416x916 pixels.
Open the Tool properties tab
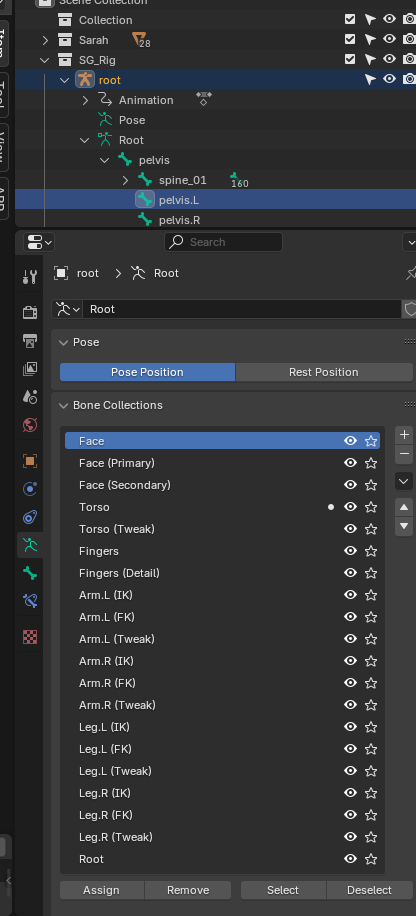(x=30, y=277)
